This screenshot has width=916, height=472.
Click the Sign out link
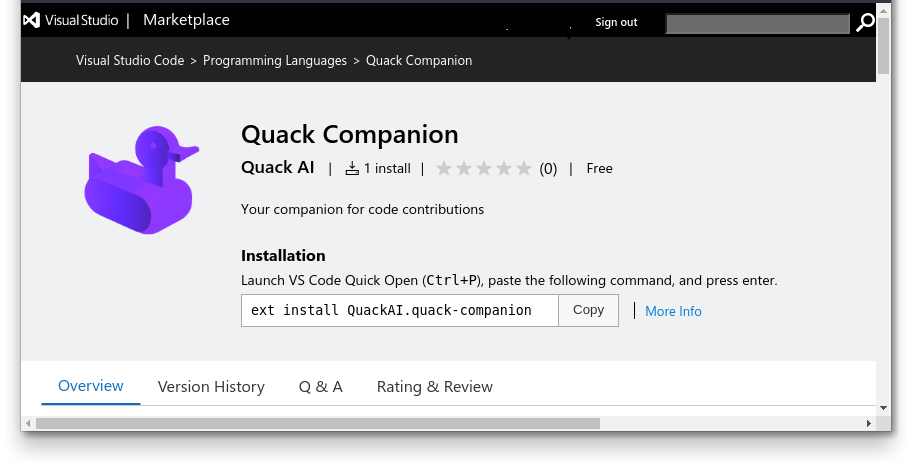(x=616, y=22)
